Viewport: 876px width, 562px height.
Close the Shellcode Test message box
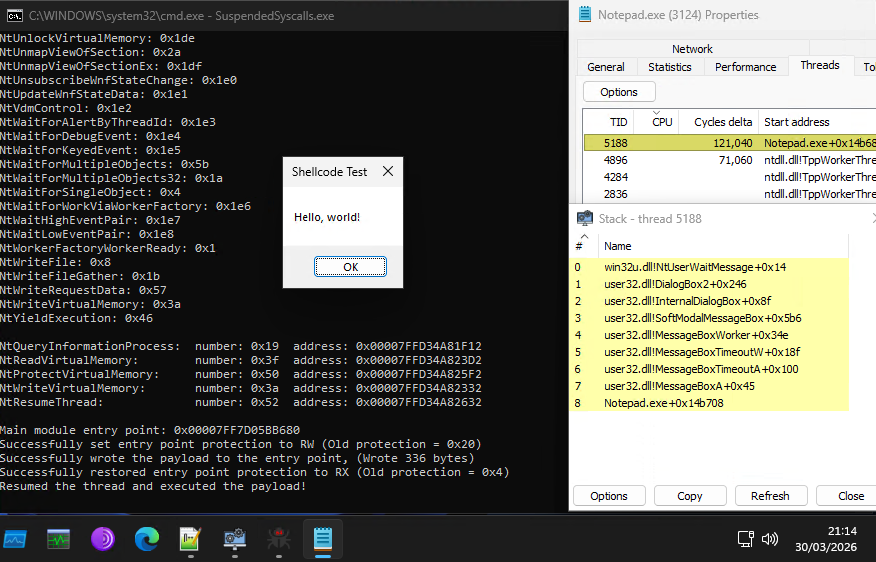pyautogui.click(x=388, y=172)
